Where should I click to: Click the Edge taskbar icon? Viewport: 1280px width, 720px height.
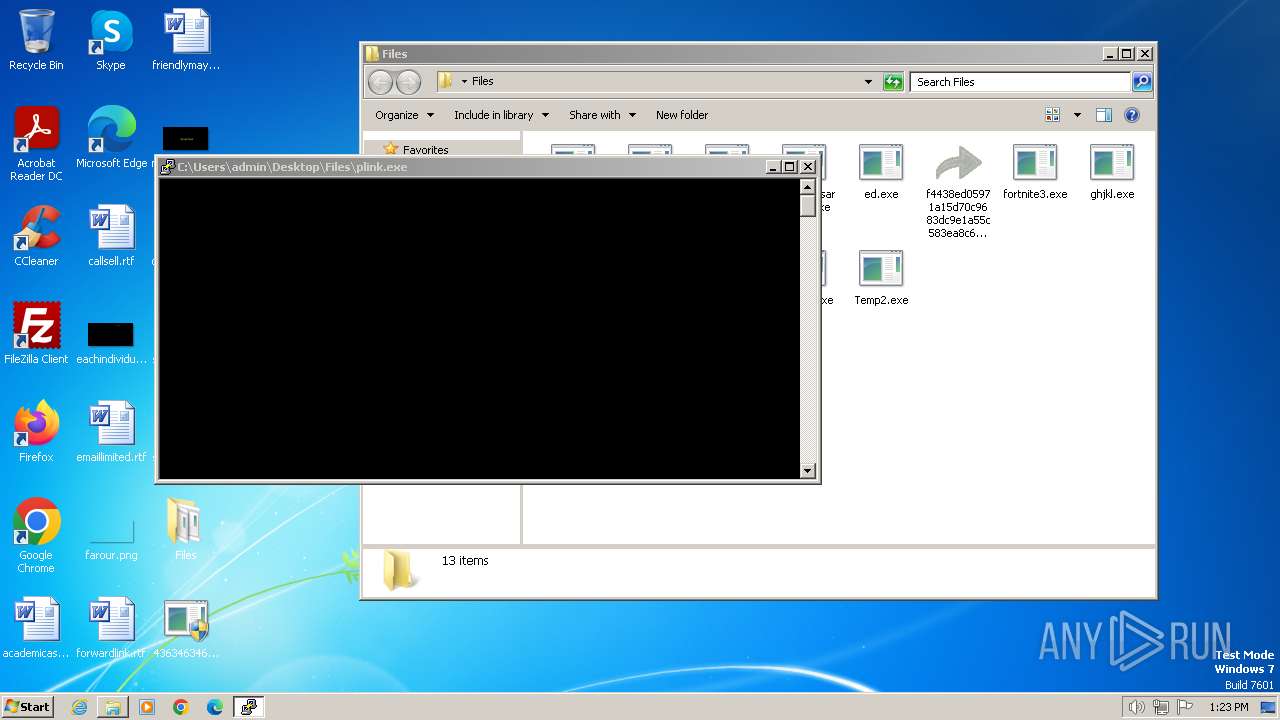[x=215, y=707]
